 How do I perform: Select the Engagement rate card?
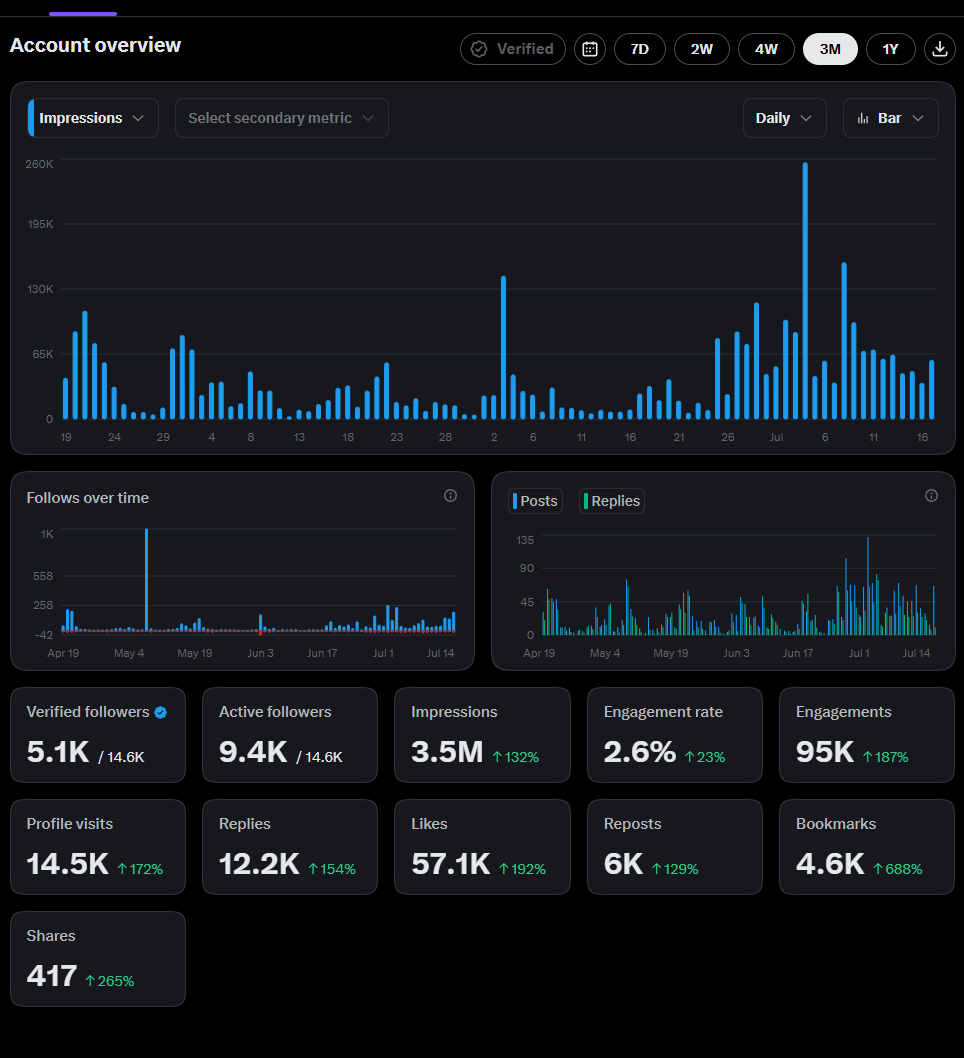point(675,735)
